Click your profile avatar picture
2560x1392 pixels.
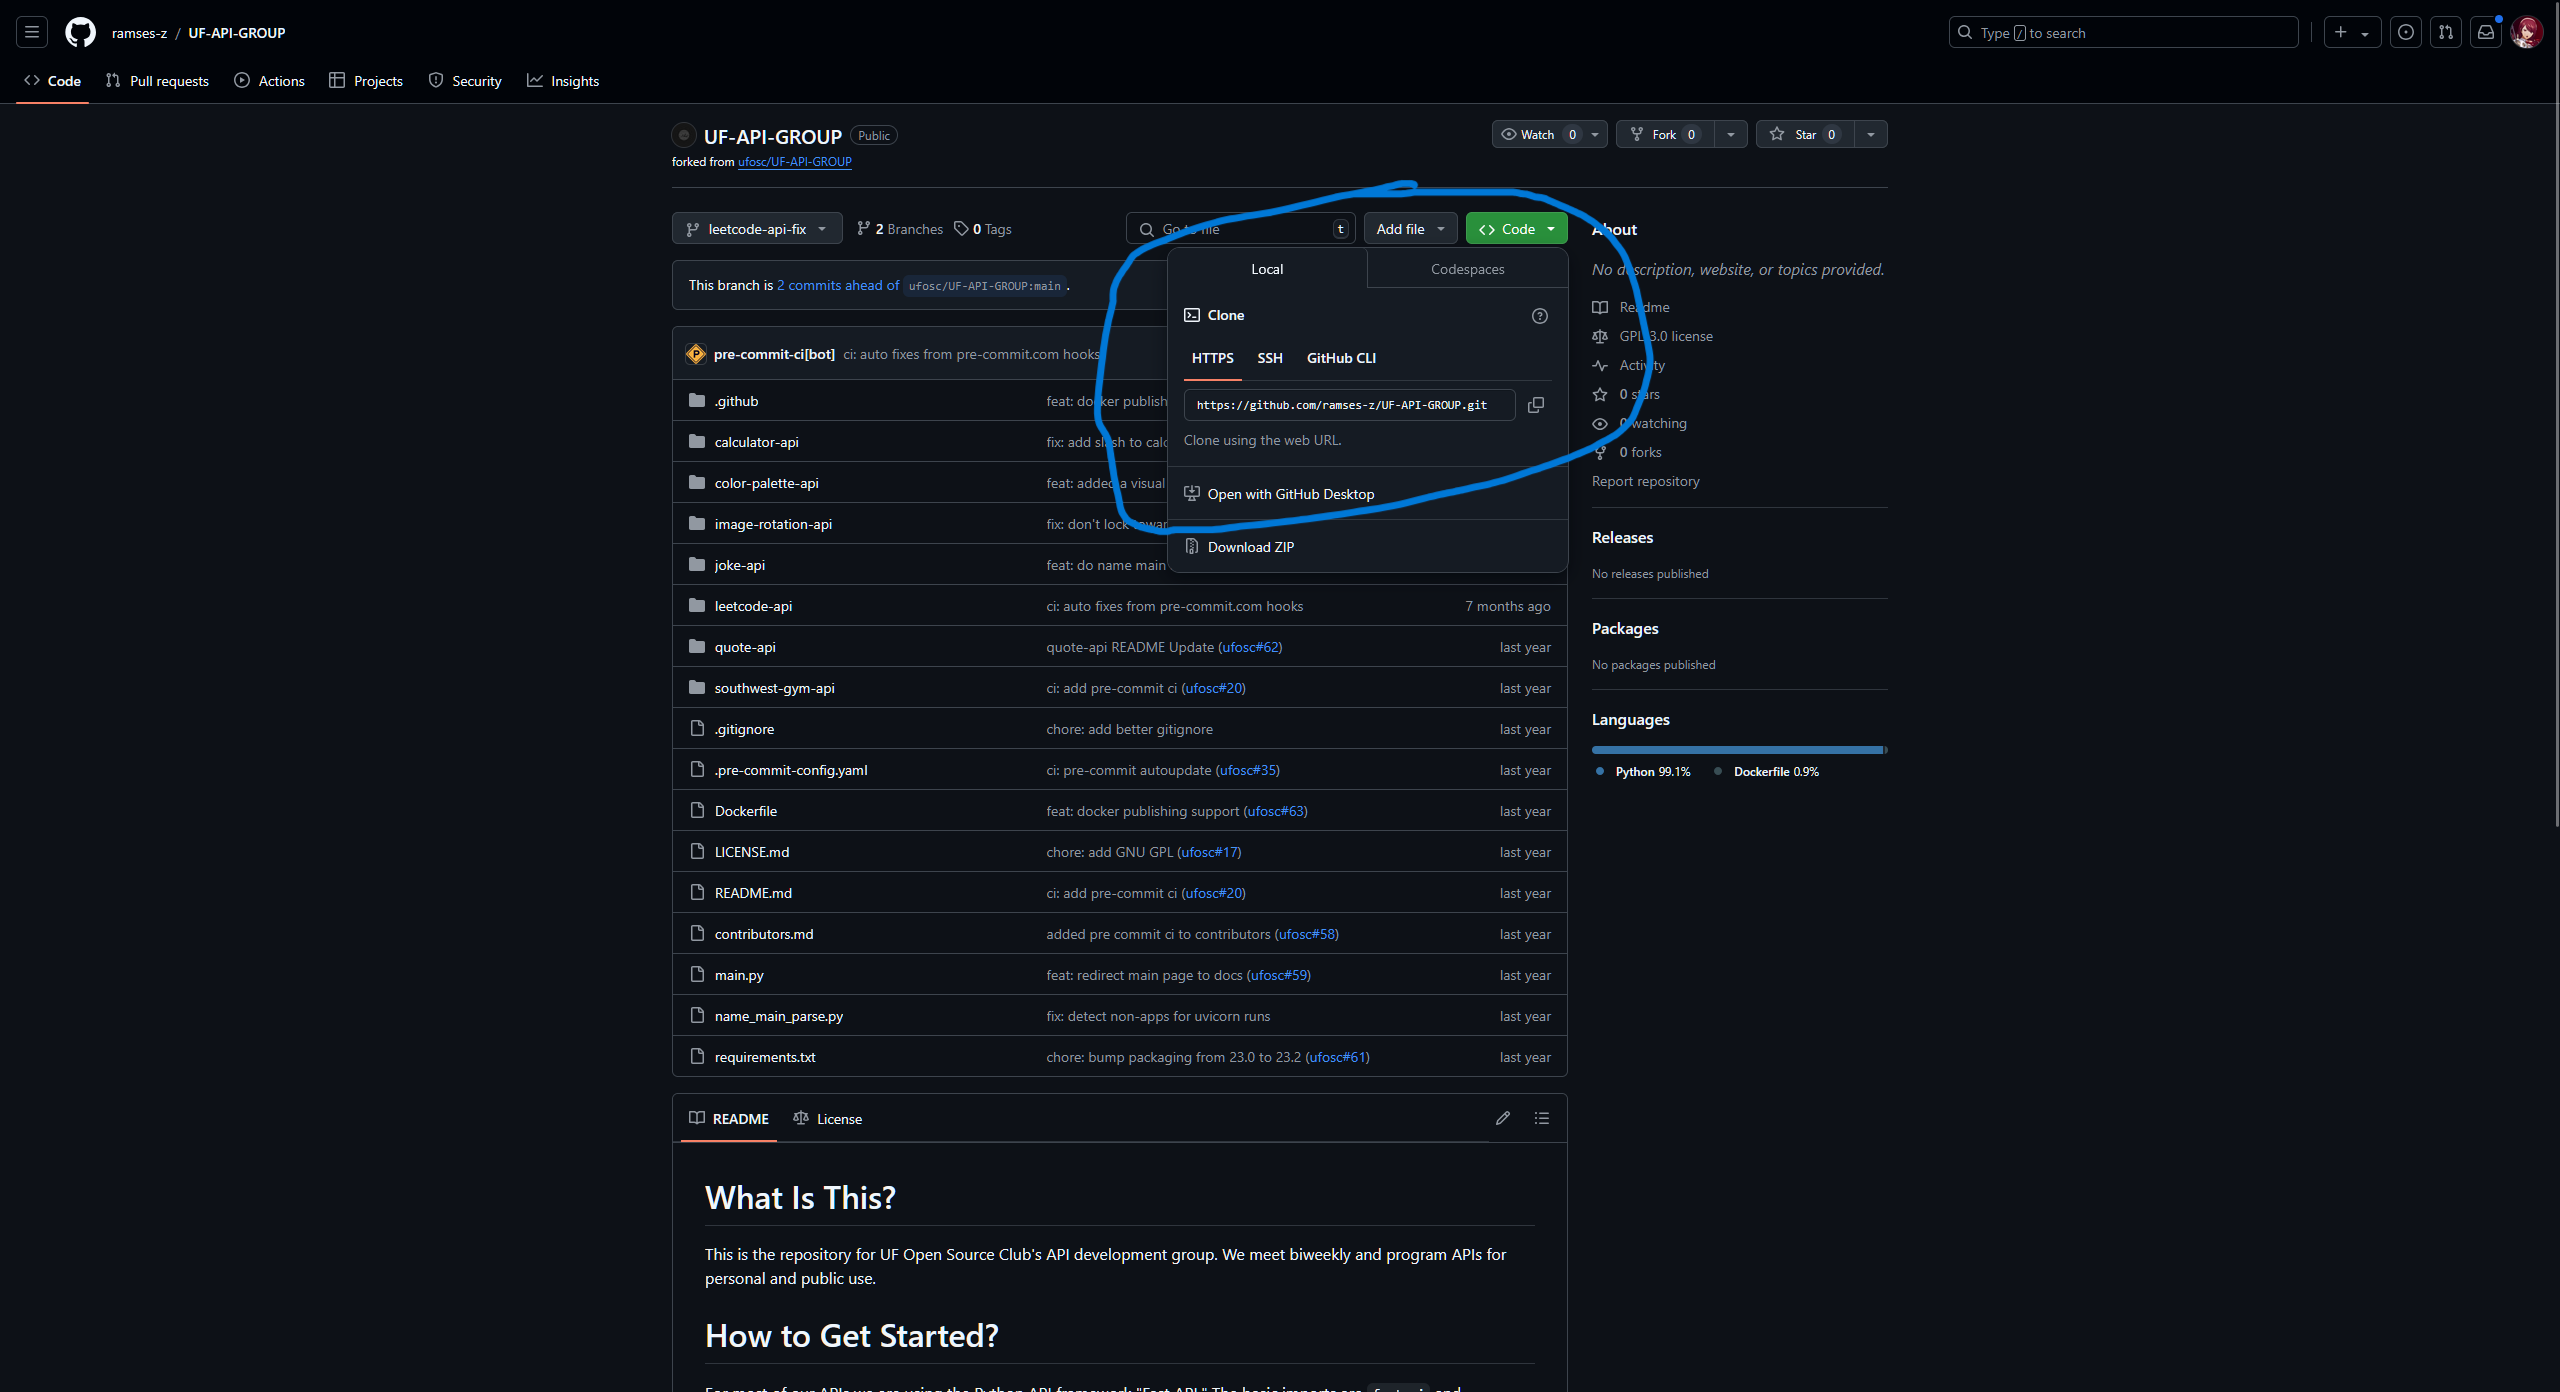2527,32
